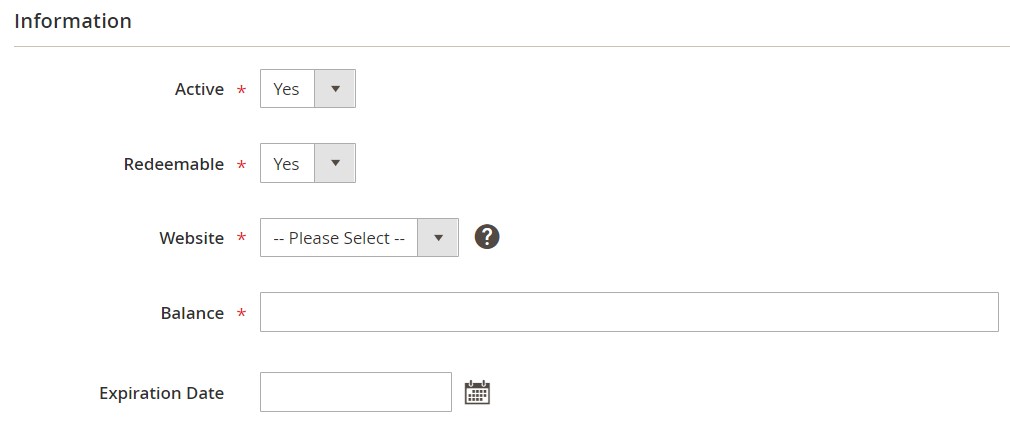Click the red asterisk beside Redeemable

pos(241,166)
